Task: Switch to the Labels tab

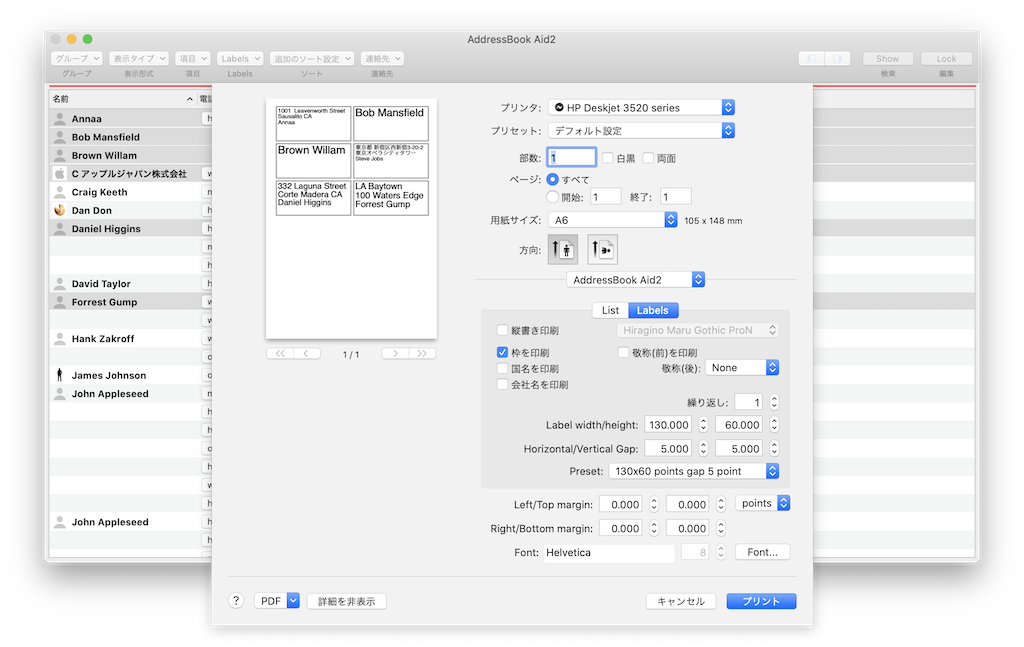Action: (653, 310)
